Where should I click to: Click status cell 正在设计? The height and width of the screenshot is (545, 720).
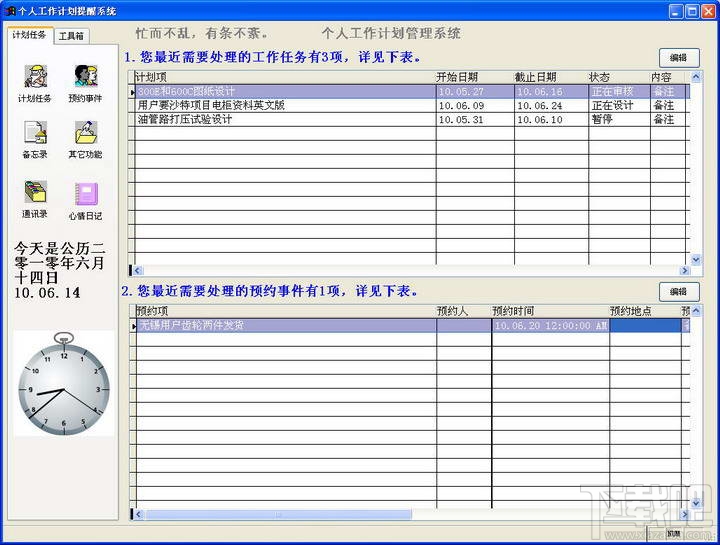coord(619,106)
